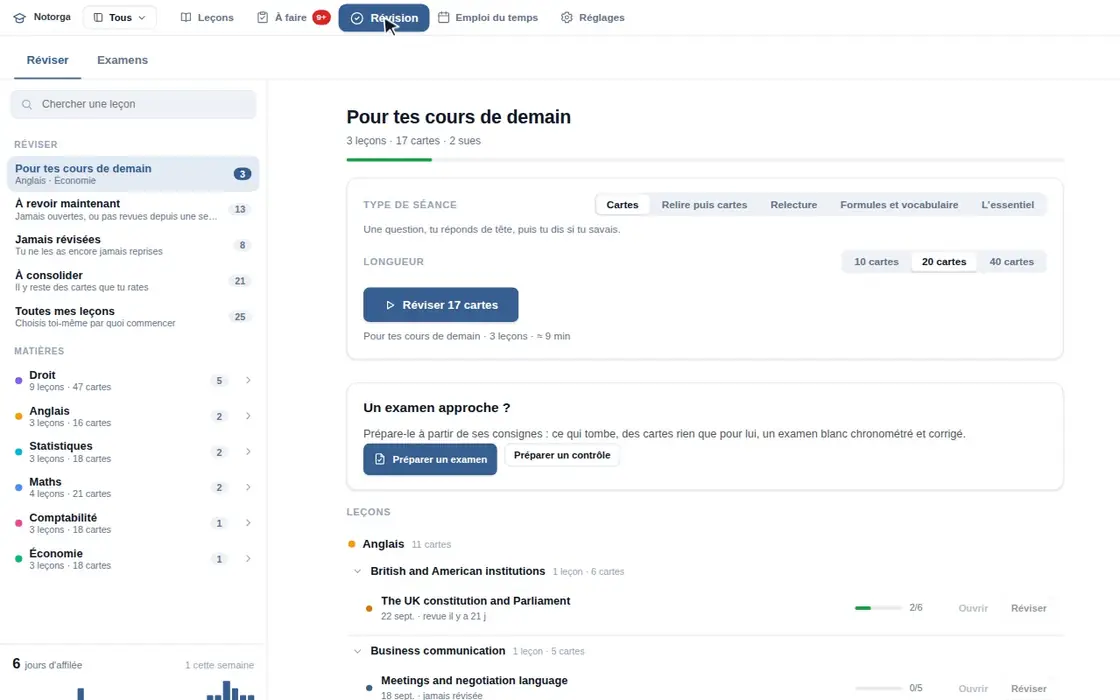Click the Réviser 17 cartes button
Screen dimensions: 1120x700
[441, 305]
